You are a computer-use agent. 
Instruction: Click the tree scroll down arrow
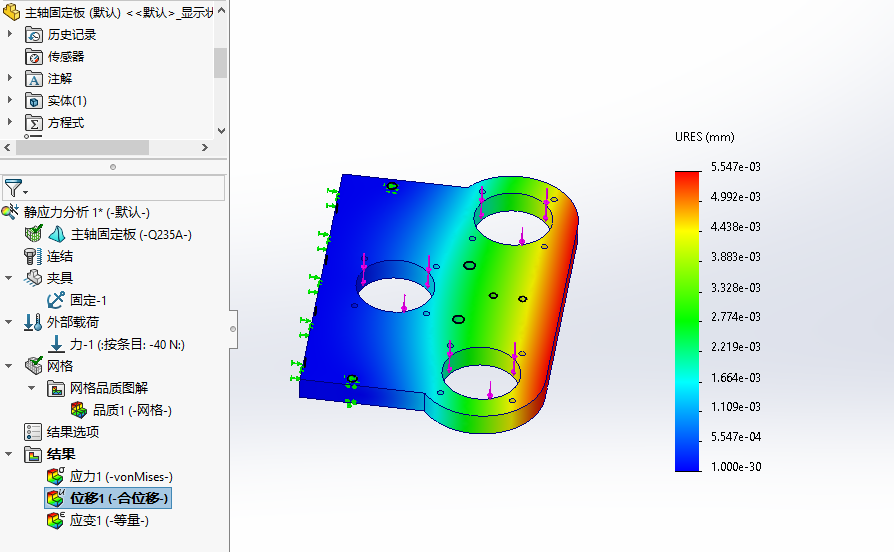pyautogui.click(x=221, y=131)
